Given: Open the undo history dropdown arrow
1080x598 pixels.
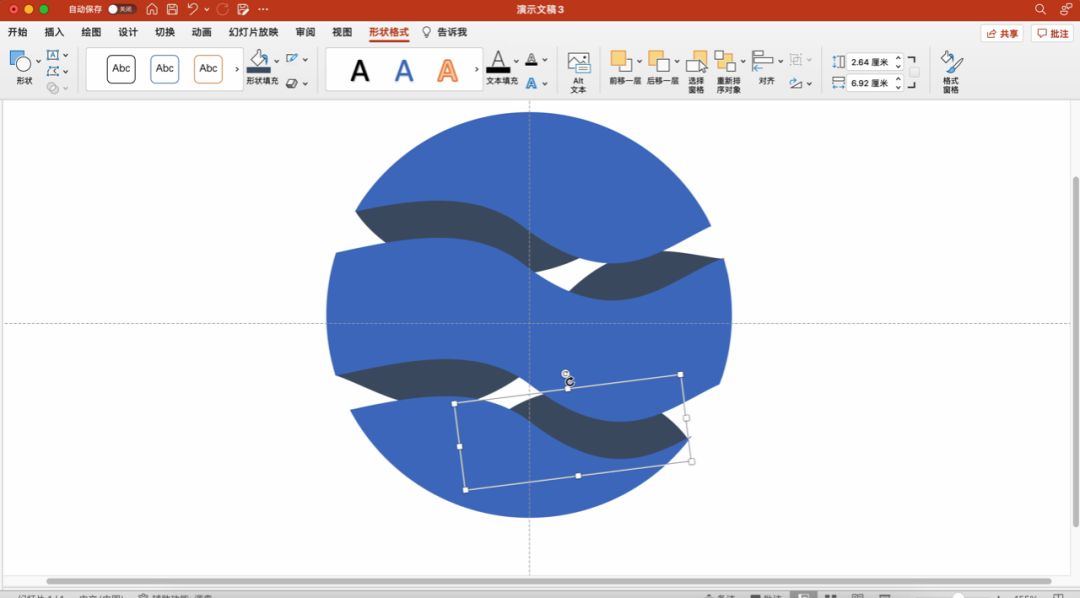Looking at the screenshot, I should (x=206, y=10).
